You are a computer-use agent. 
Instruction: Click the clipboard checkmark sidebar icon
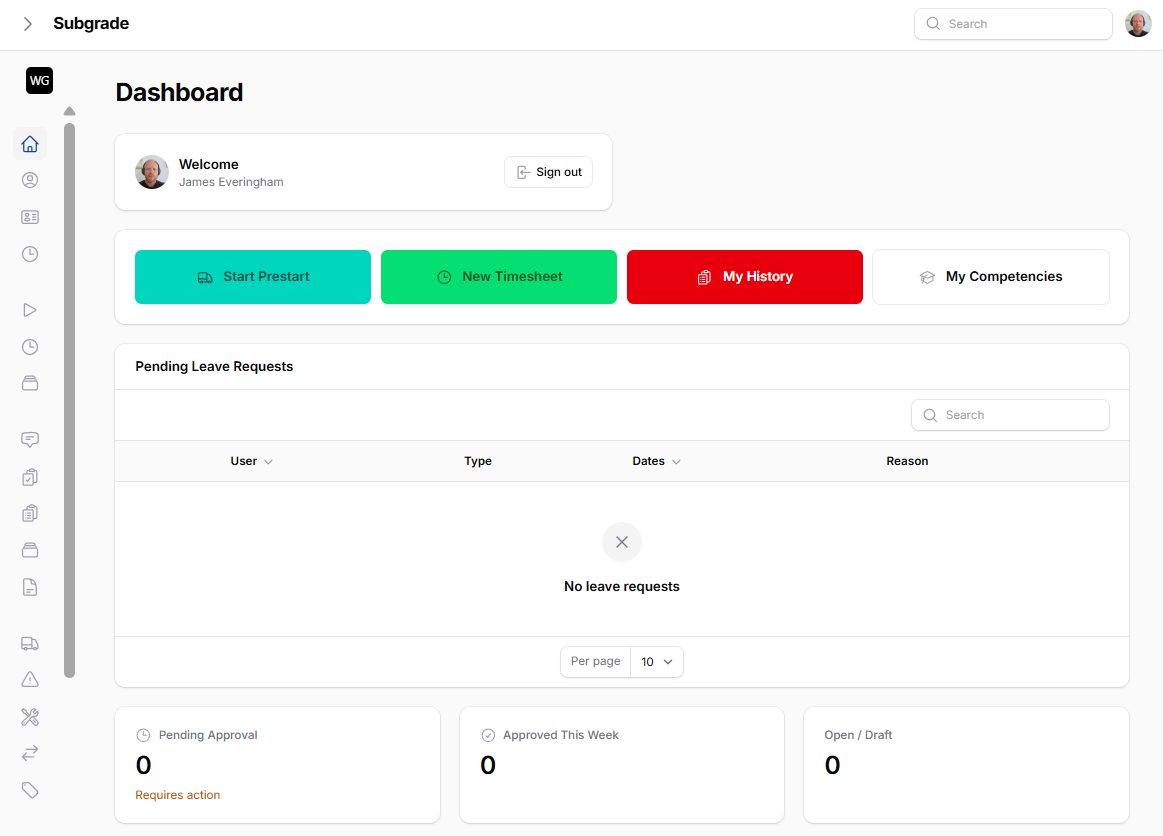30,477
